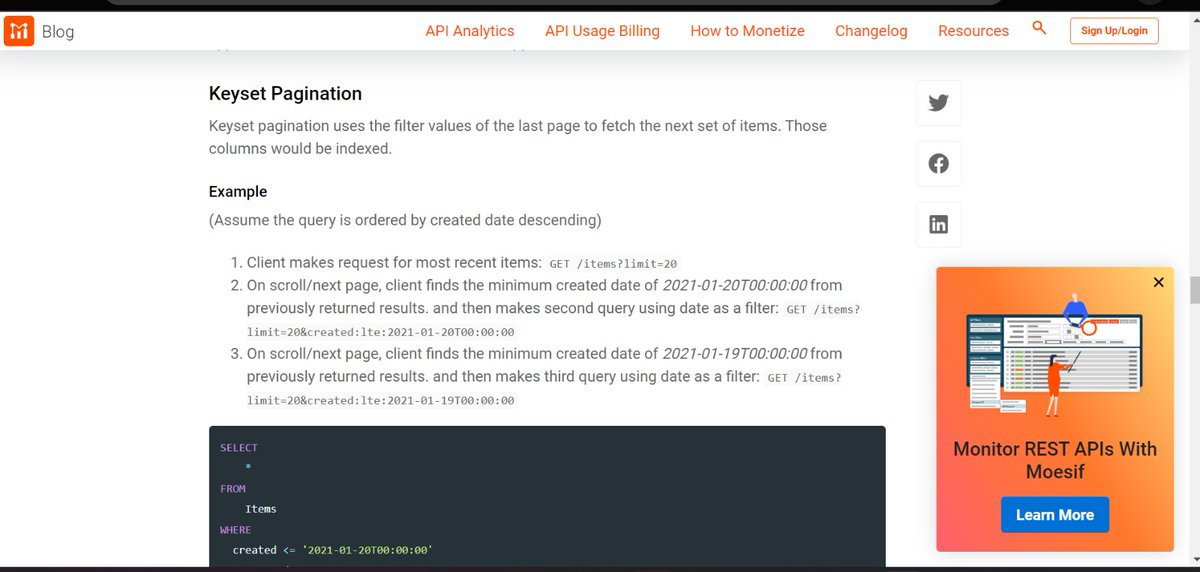Click the Learn More button
The image size is (1200, 572).
(x=1055, y=515)
